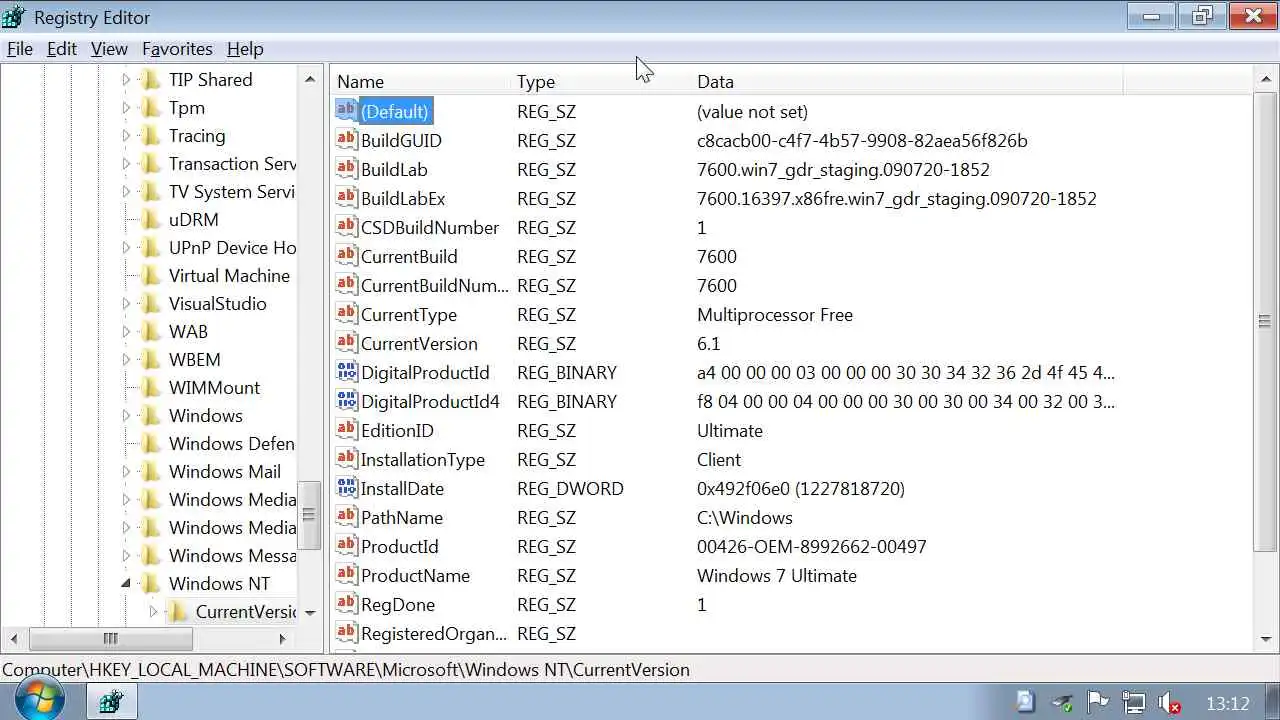Expand the WBEM key
The height and width of the screenshot is (720, 1280).
(x=126, y=359)
